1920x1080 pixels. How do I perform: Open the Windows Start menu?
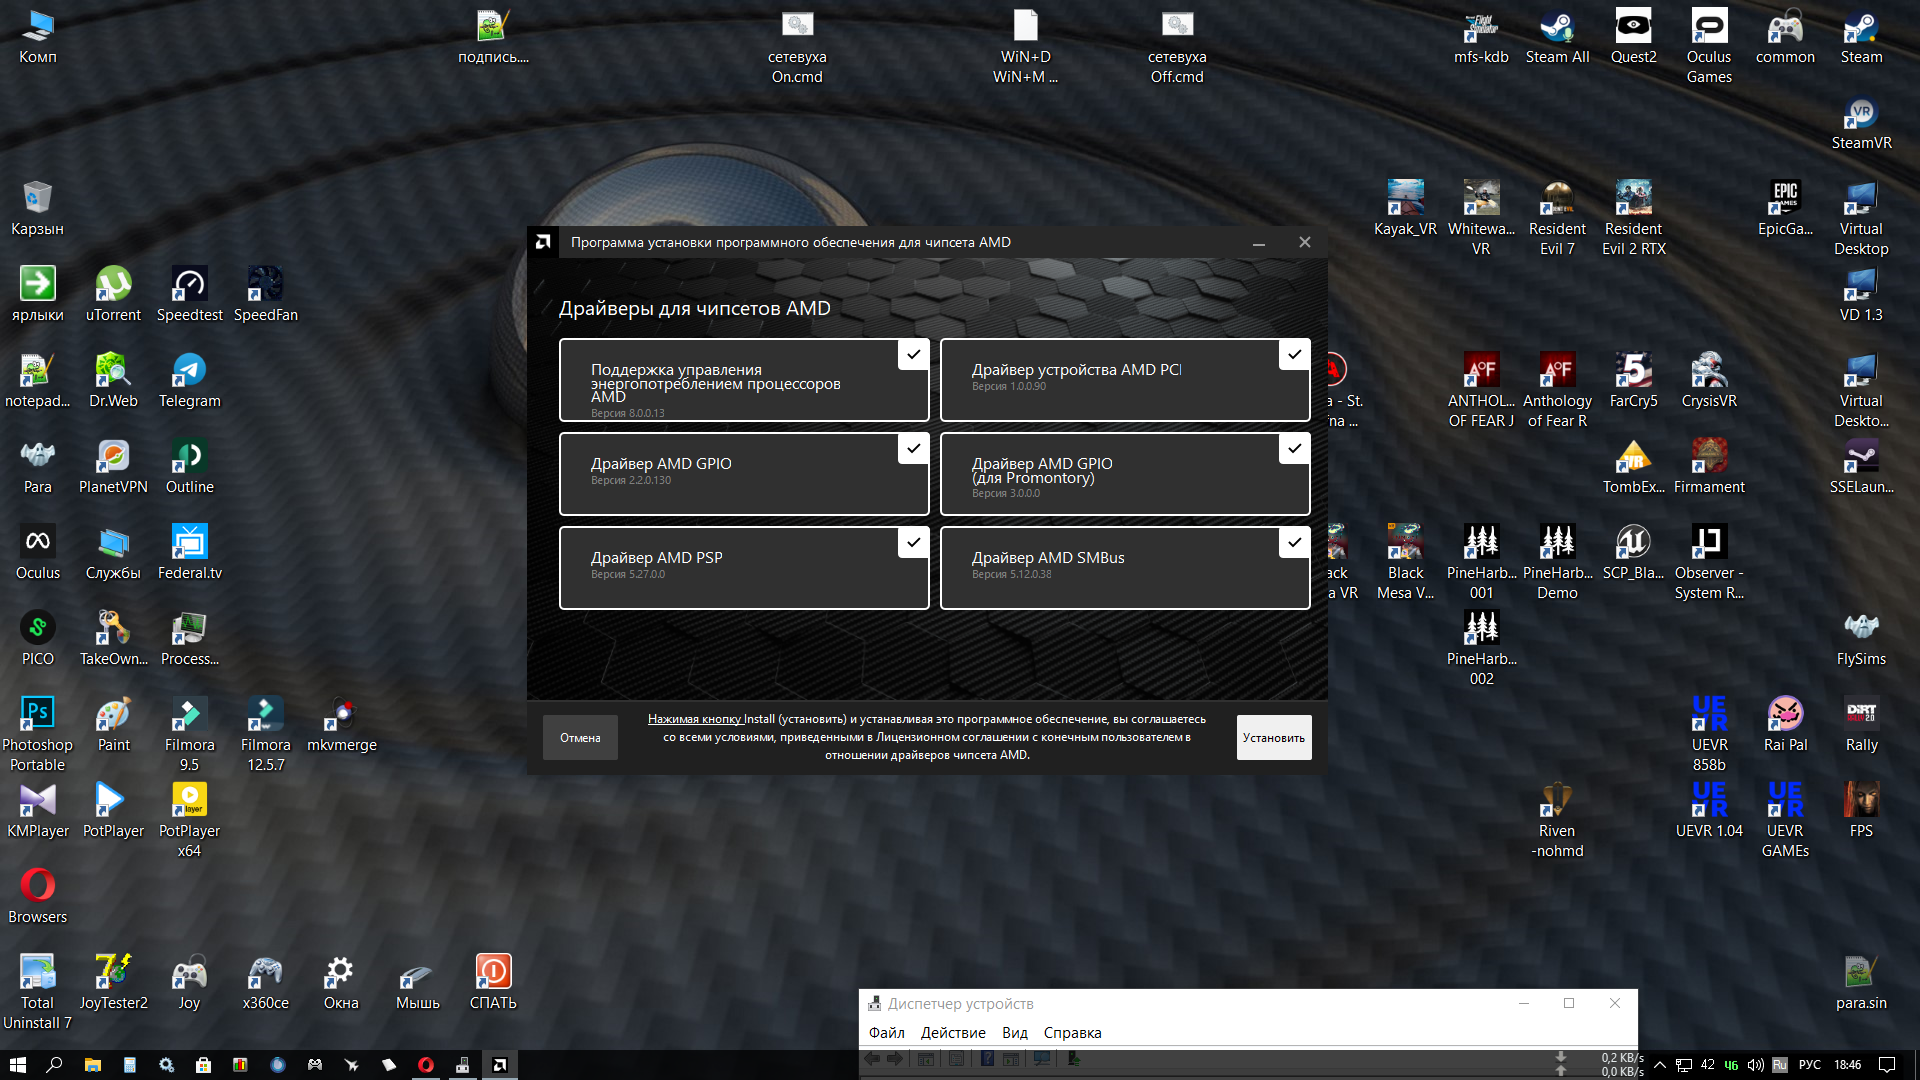(17, 1065)
